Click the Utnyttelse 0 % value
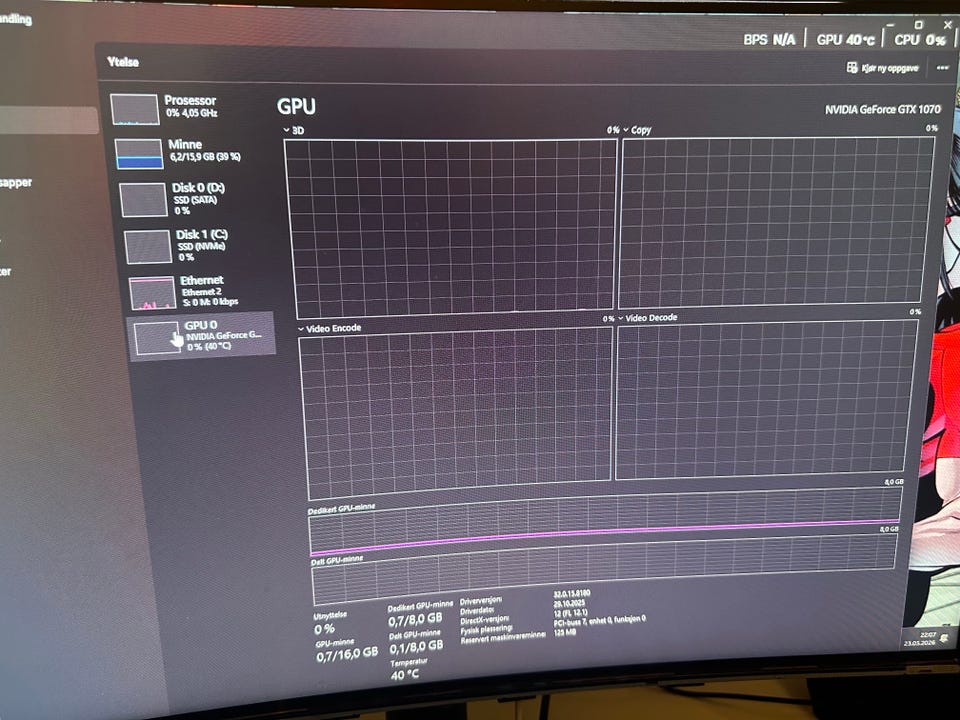 [x=324, y=629]
